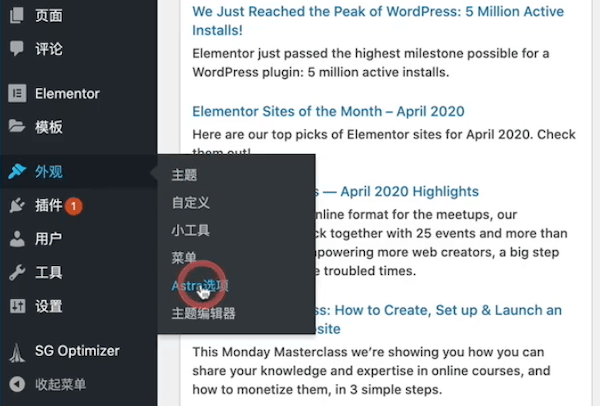Image resolution: width=600 pixels, height=406 pixels.
Task: Open Astra选项 in the submenu
Action: (x=200, y=285)
